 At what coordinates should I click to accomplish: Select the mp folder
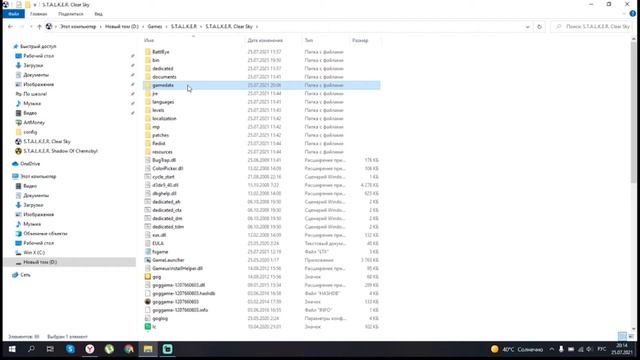156,127
